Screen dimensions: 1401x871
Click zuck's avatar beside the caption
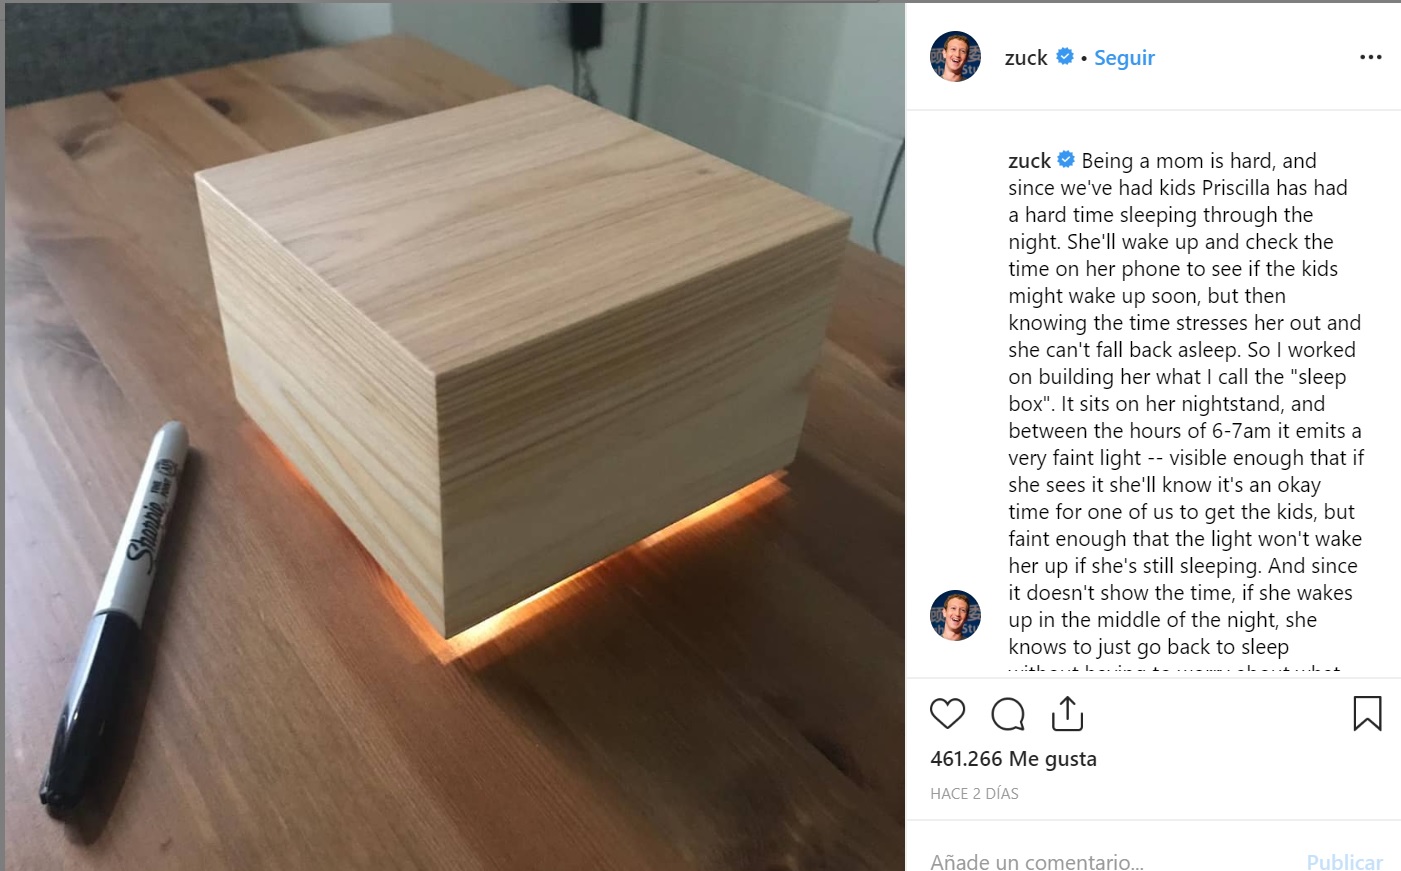(x=955, y=615)
